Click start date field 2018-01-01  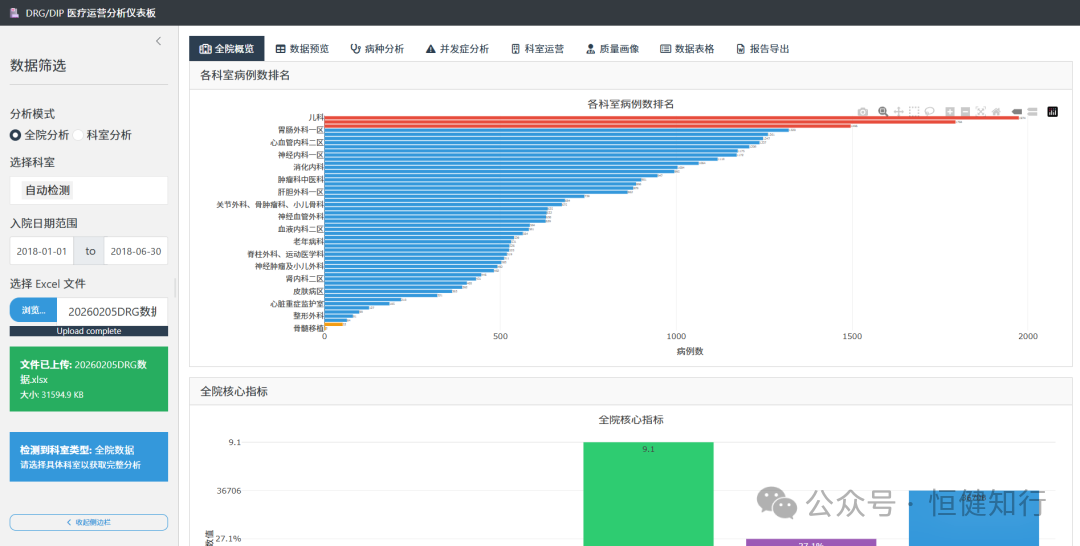click(41, 251)
